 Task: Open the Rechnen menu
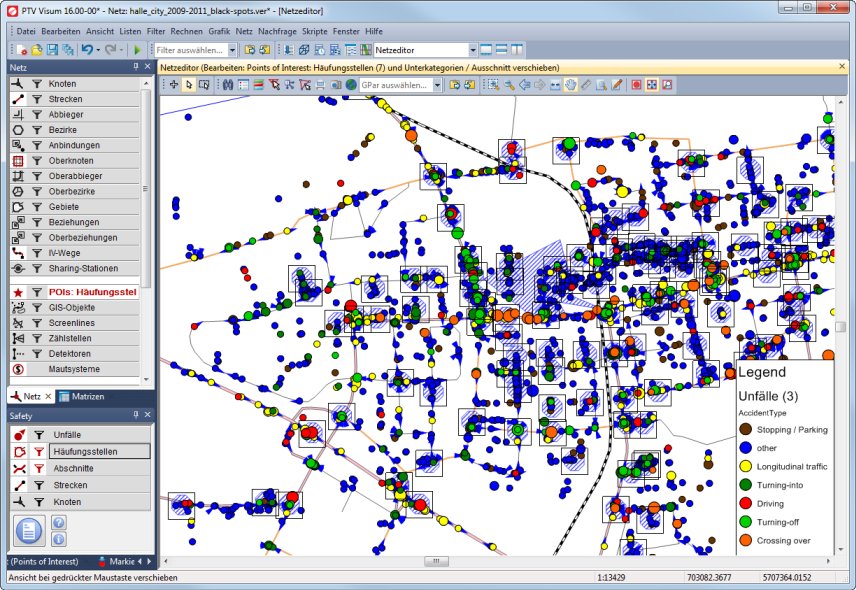click(x=186, y=31)
